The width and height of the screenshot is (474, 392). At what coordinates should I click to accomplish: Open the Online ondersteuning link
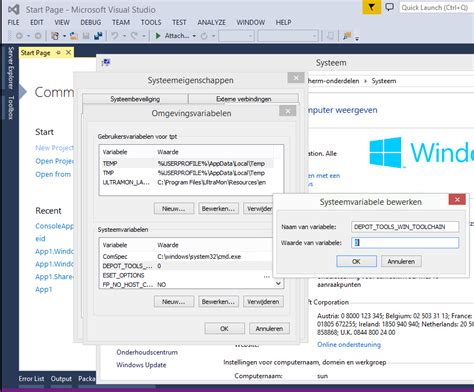coord(349,344)
